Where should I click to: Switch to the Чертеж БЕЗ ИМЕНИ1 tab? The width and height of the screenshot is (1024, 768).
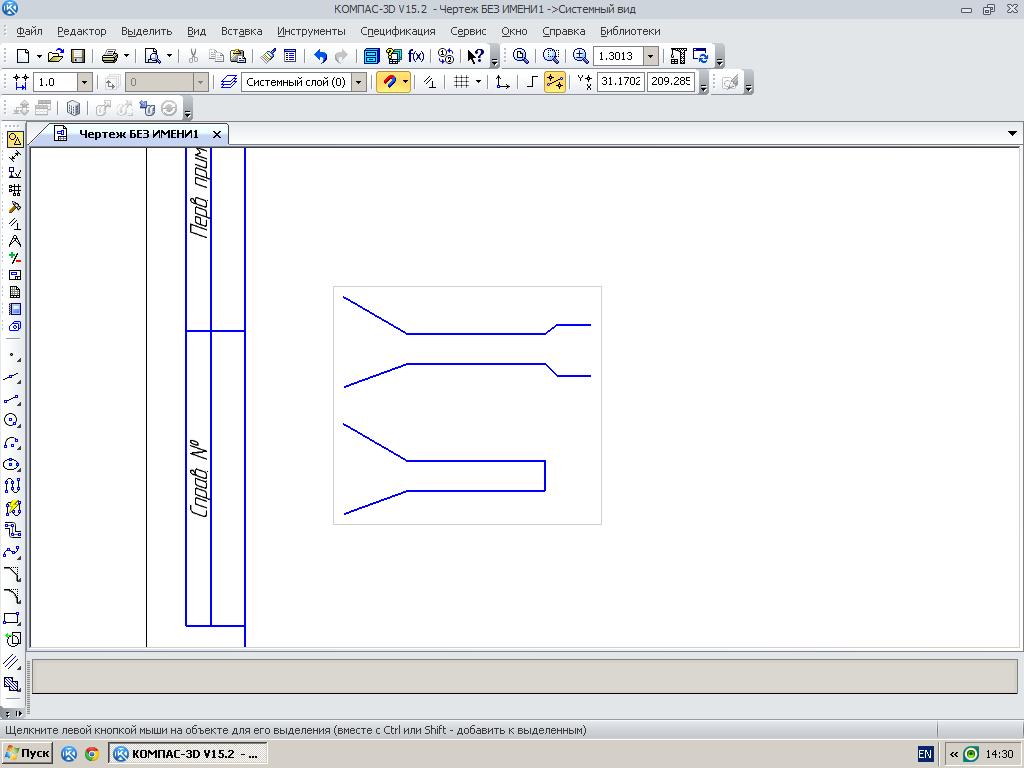pyautogui.click(x=138, y=134)
